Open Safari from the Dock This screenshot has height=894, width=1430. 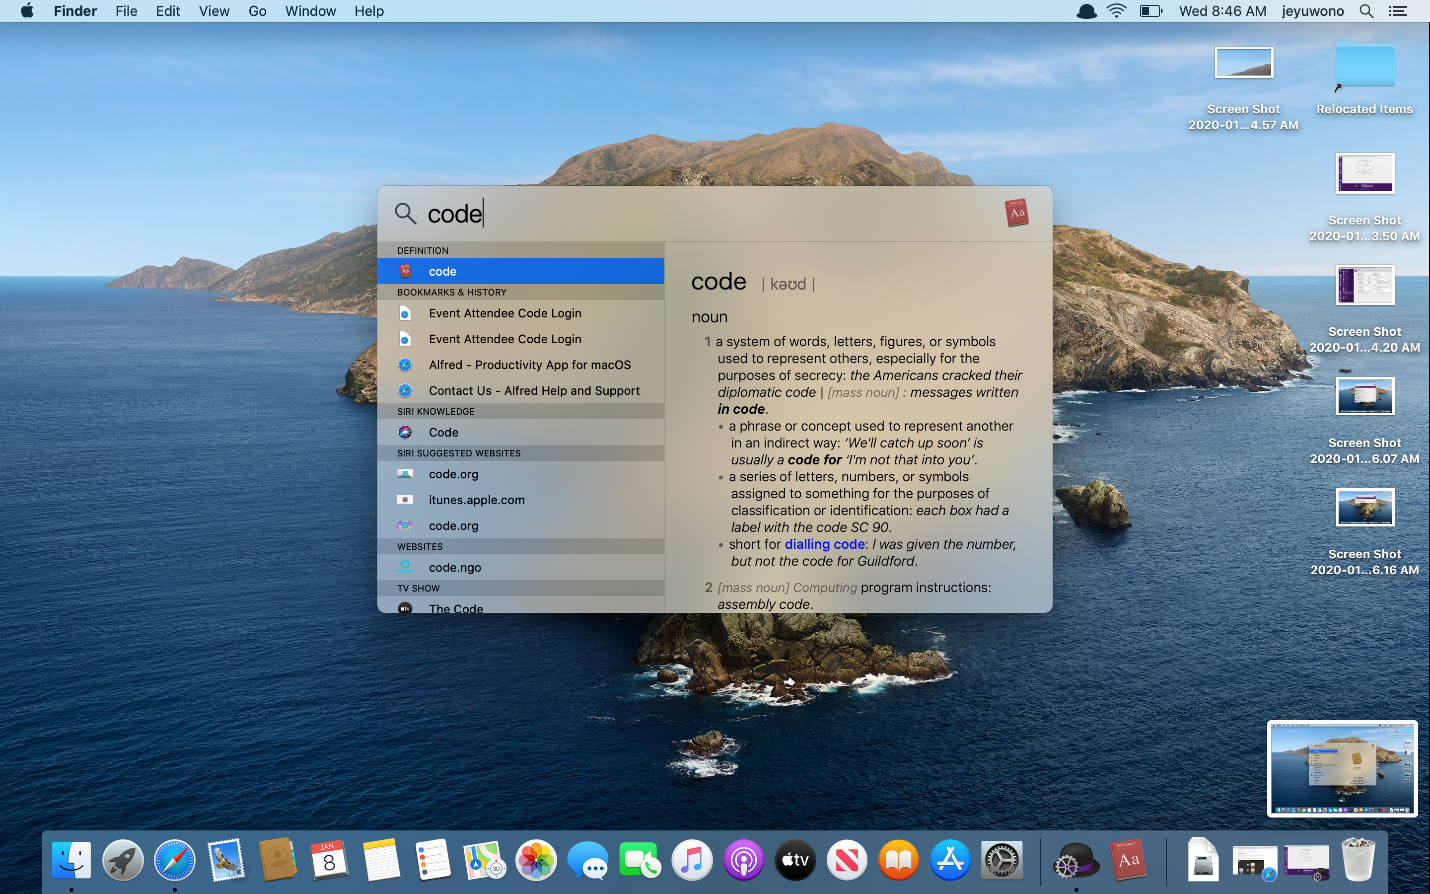coord(175,860)
